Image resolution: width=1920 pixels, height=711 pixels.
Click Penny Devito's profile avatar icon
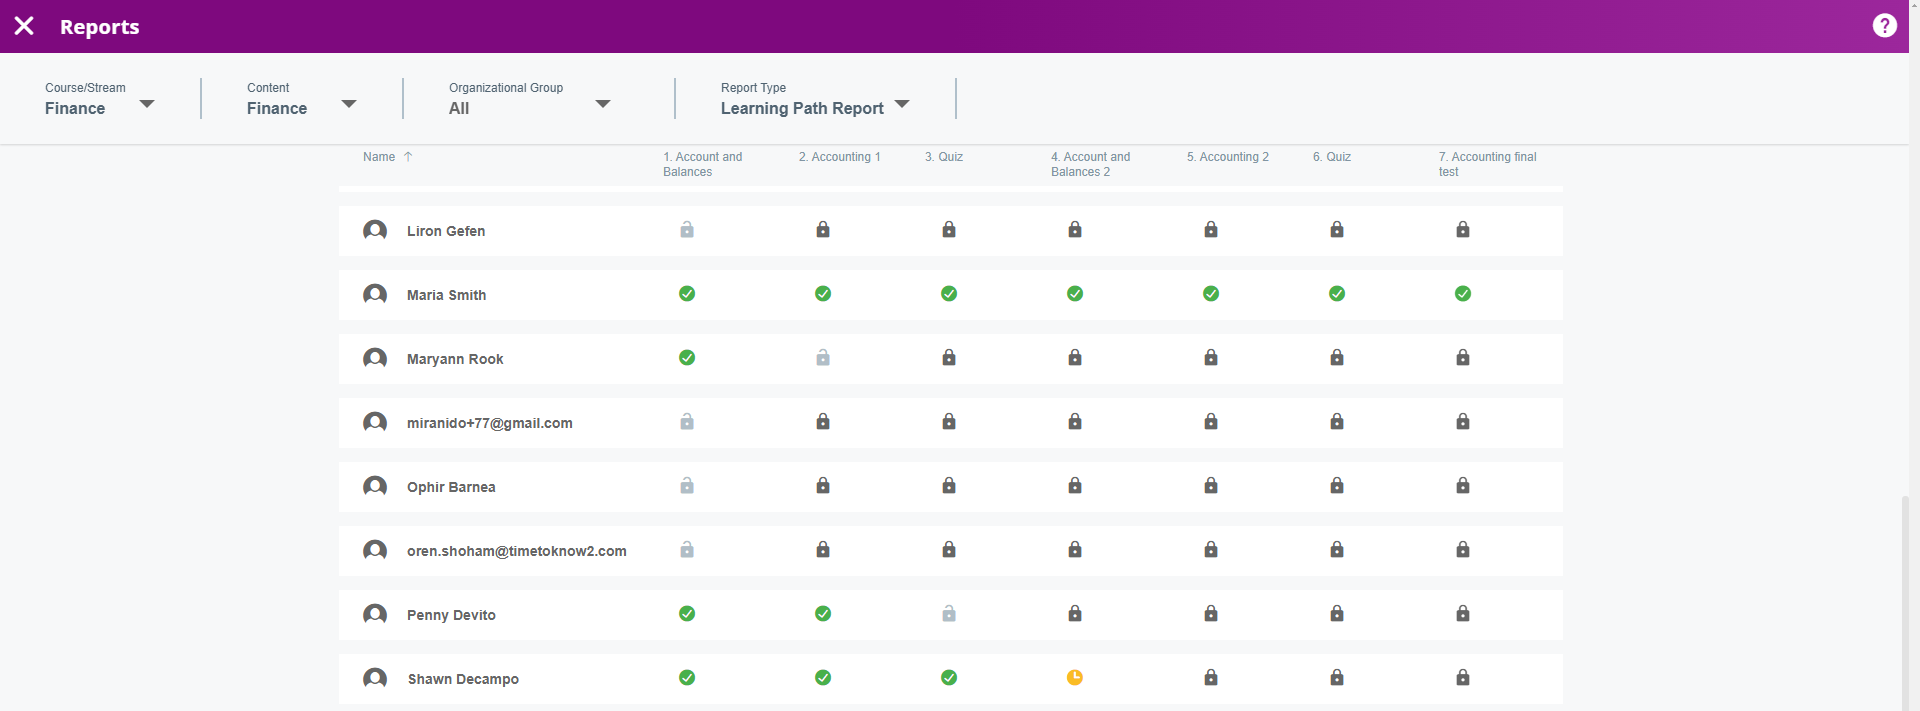375,614
